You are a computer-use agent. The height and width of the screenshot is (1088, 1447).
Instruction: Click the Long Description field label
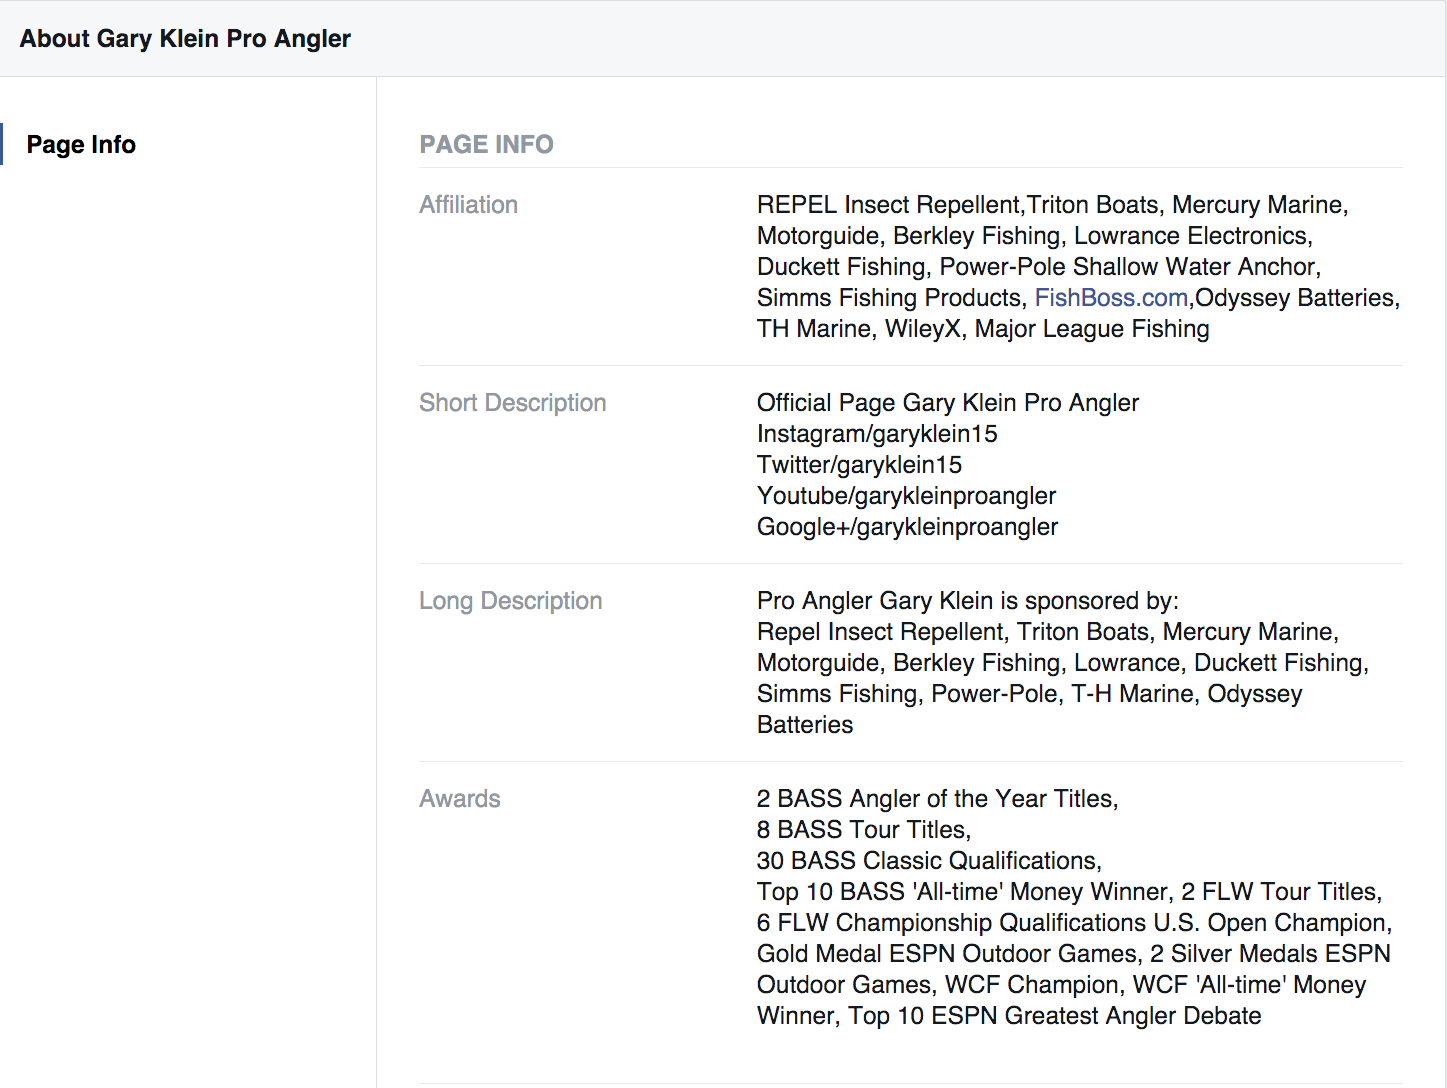(x=511, y=601)
